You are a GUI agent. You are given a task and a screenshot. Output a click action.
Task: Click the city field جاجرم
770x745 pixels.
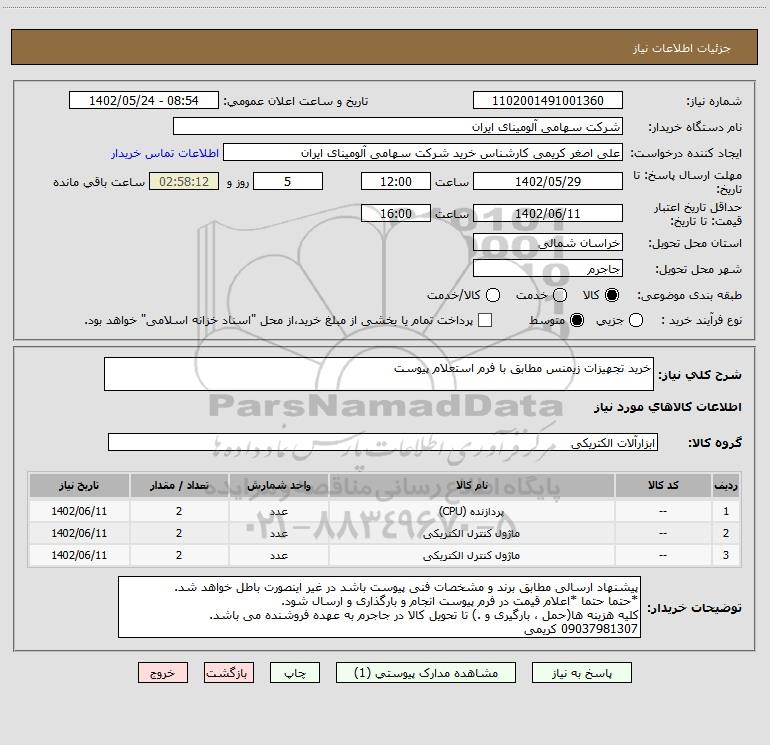coord(548,269)
